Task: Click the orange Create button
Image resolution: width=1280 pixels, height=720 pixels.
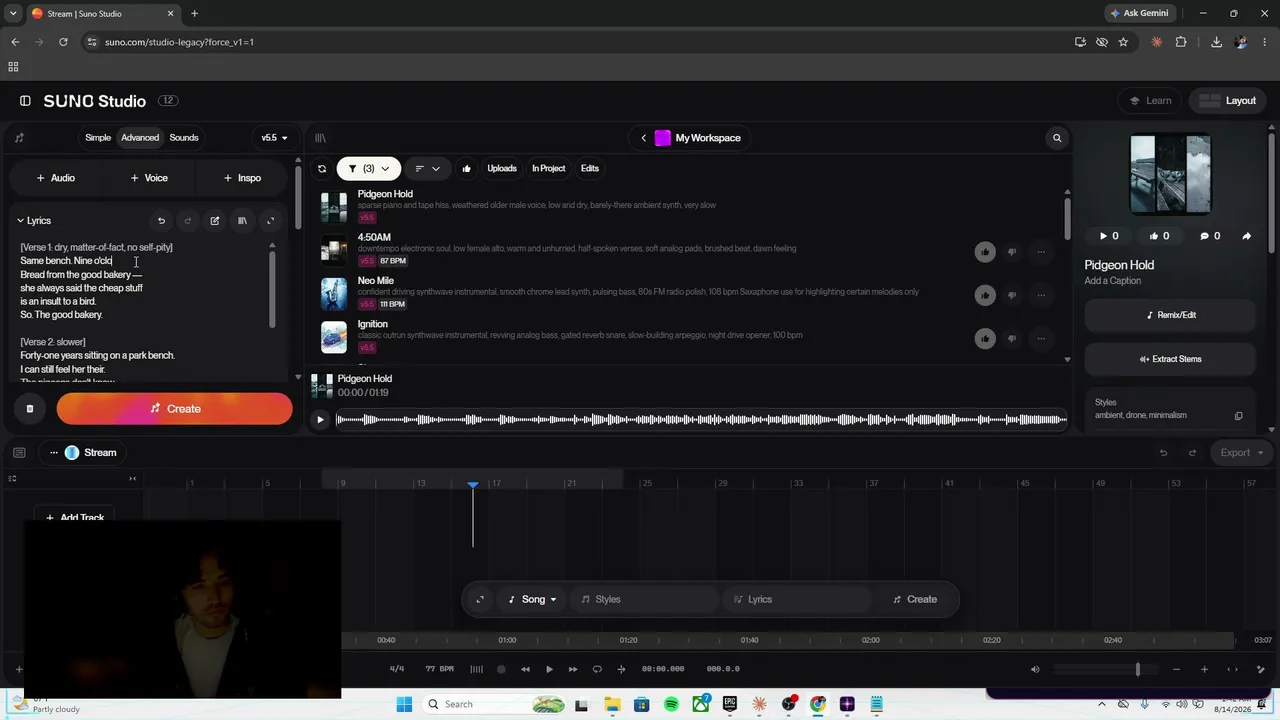Action: click(x=175, y=408)
